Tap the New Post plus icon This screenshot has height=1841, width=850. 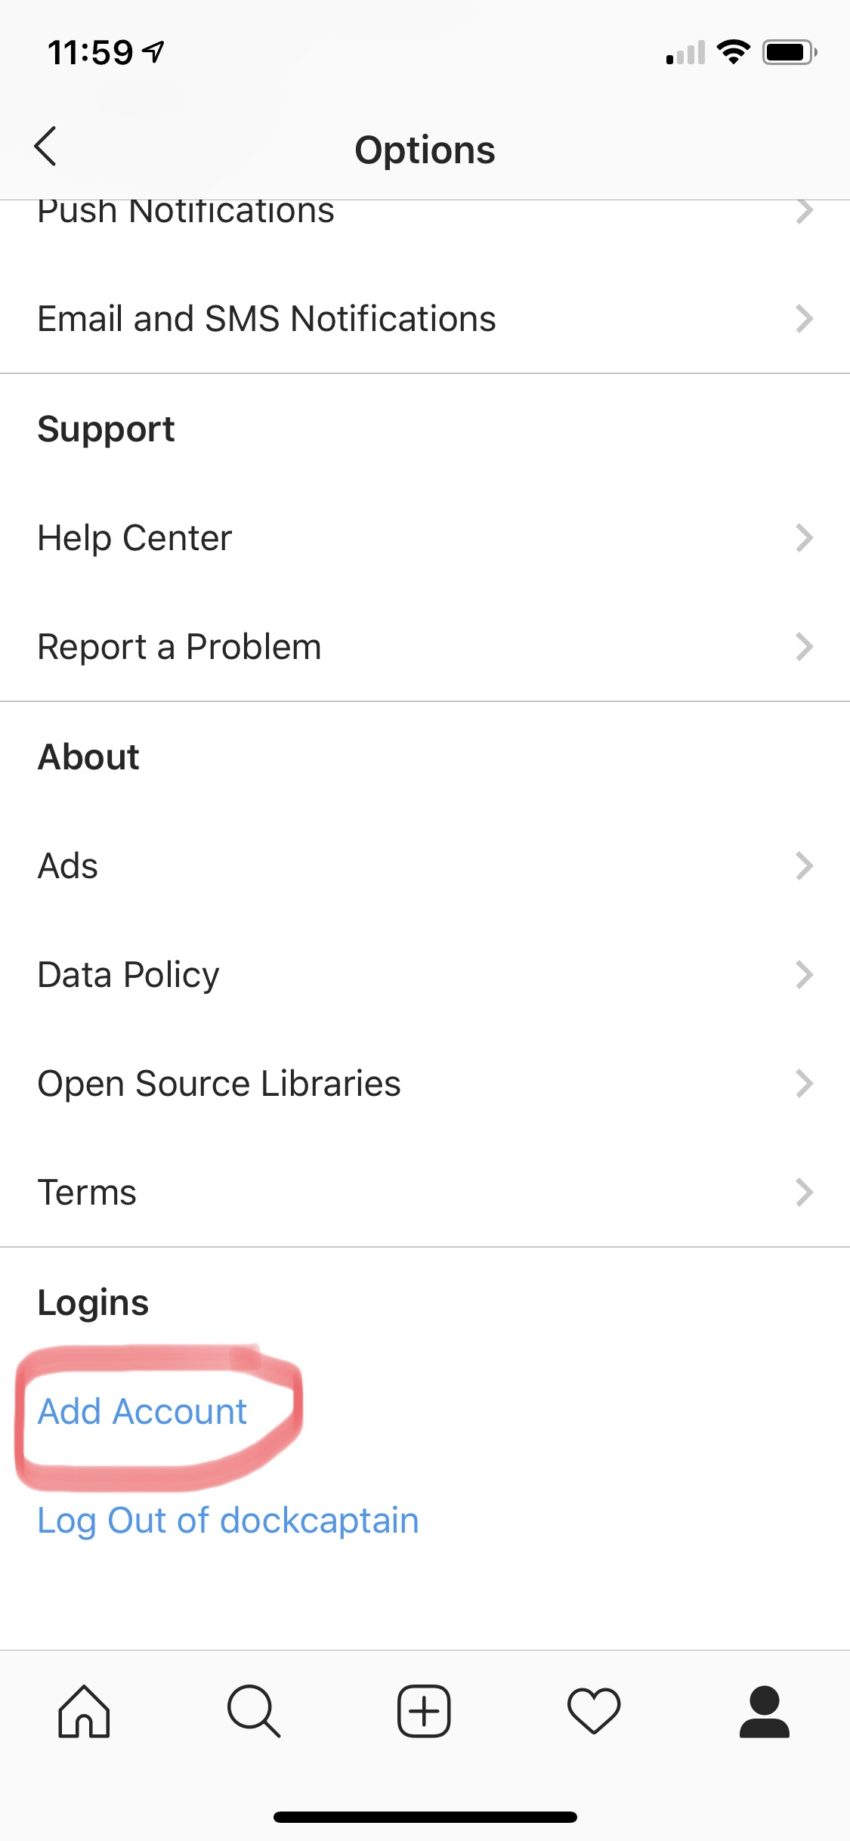[x=424, y=1711]
